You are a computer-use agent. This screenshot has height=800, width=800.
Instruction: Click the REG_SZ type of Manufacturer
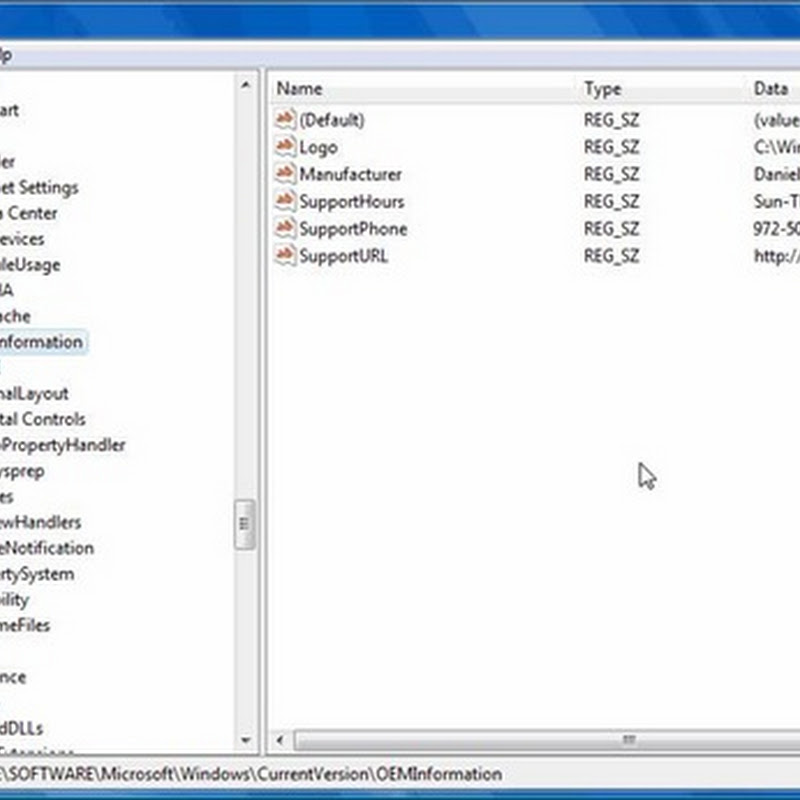pos(611,174)
